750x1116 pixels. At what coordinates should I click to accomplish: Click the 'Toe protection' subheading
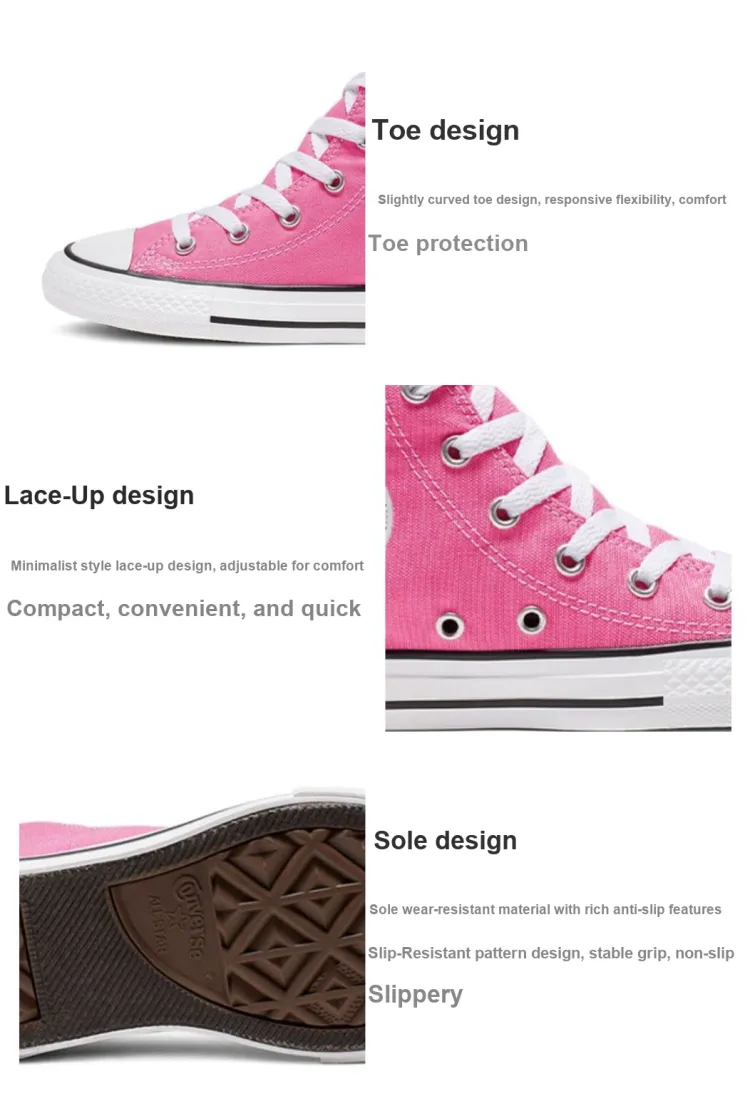click(448, 243)
